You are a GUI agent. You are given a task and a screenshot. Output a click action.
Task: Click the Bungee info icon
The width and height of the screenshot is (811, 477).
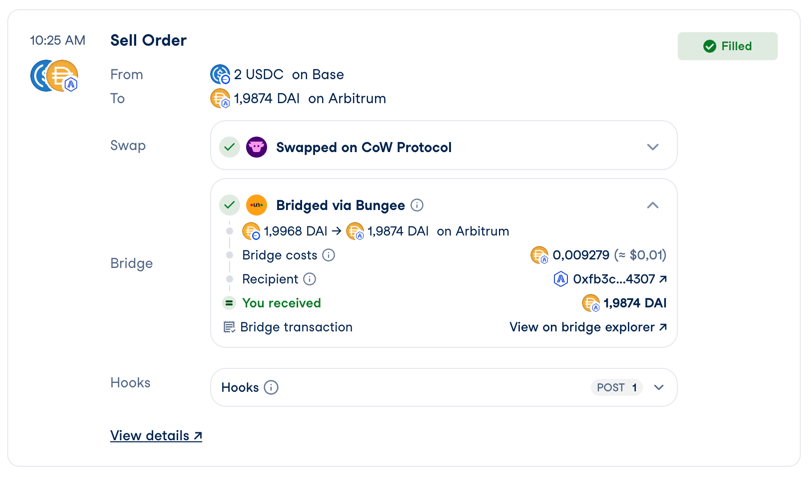pyautogui.click(x=417, y=205)
